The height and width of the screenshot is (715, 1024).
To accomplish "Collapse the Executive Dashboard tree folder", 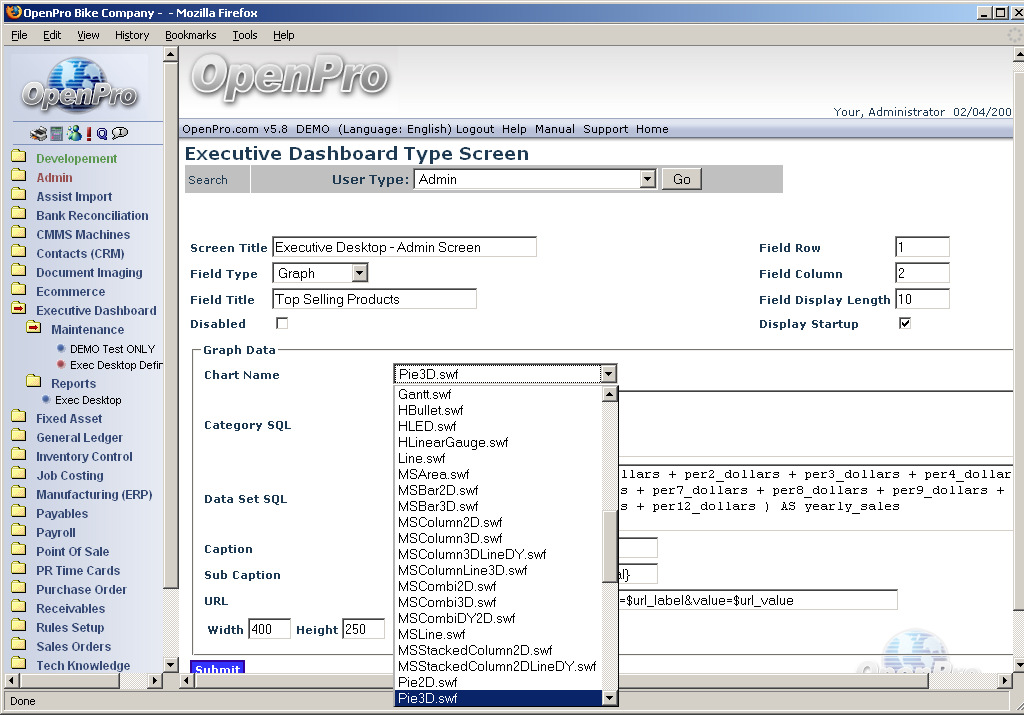I will tap(18, 310).
